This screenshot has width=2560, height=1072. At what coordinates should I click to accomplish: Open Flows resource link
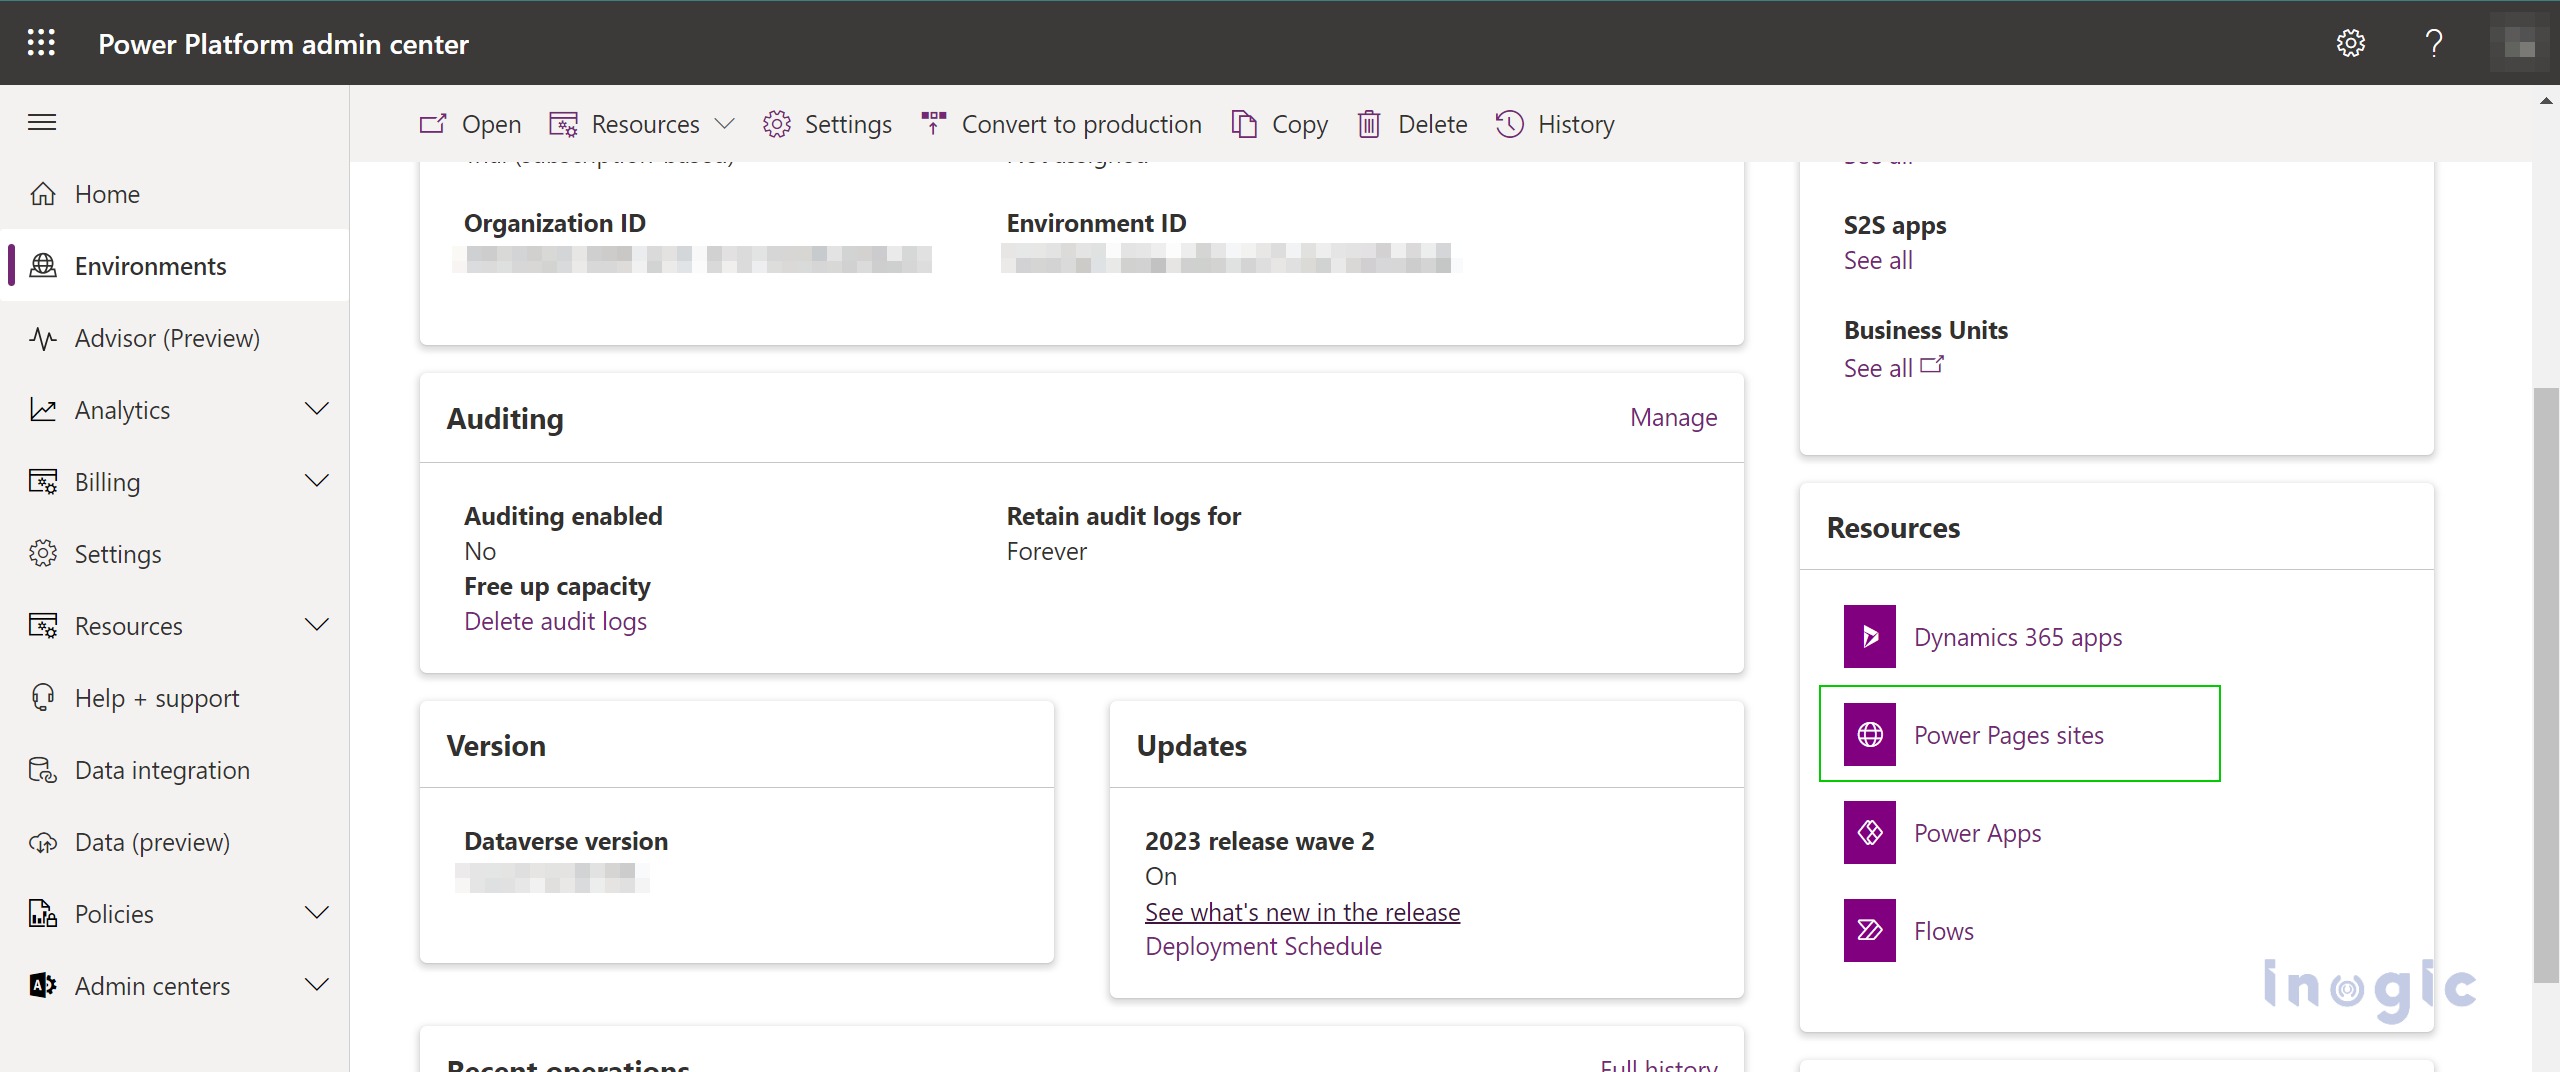(x=1943, y=931)
